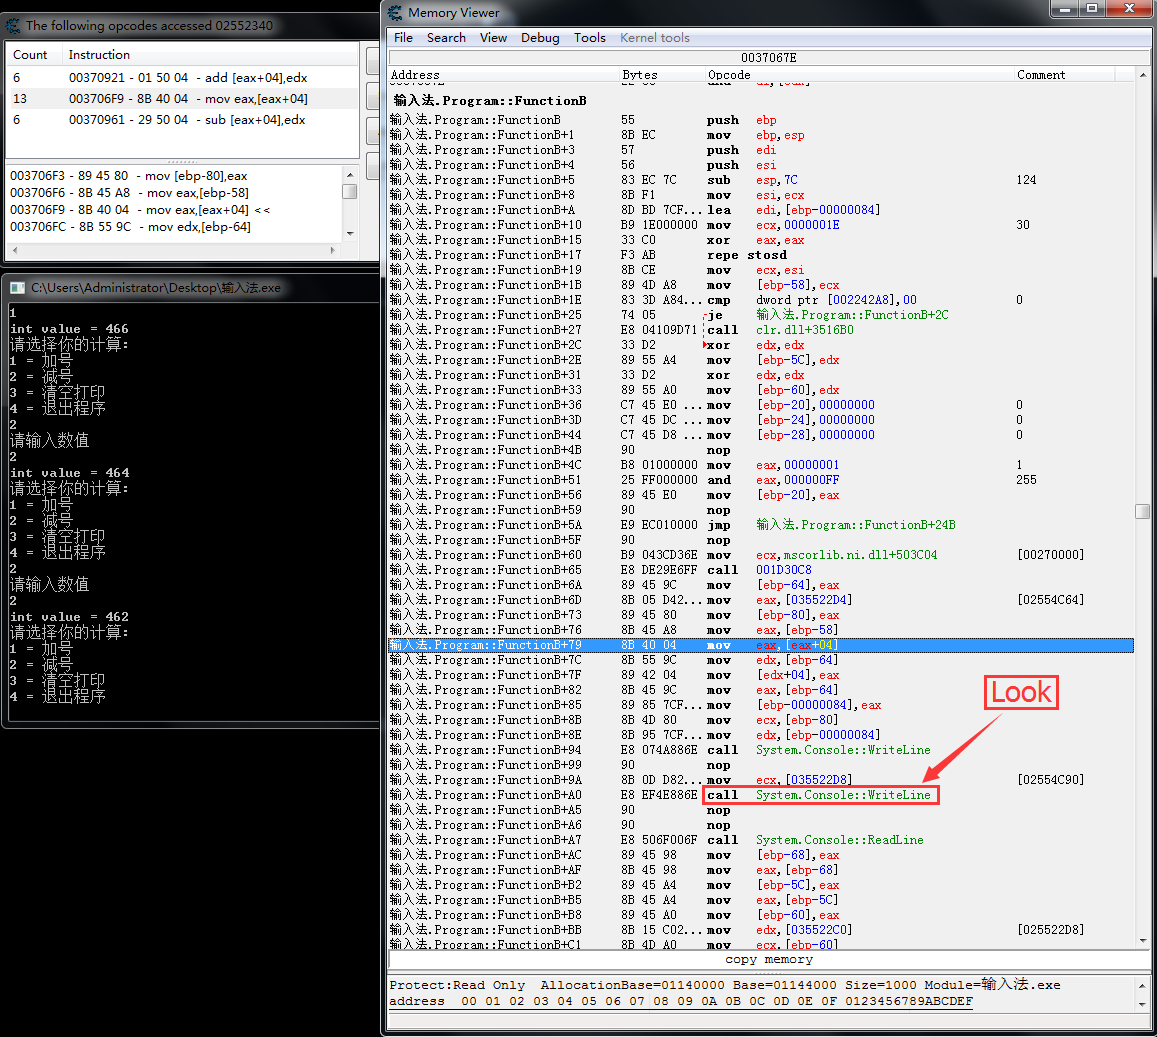Maximize the Memory Viewer window
Viewport: 1157px width, 1037px height.
(1091, 9)
